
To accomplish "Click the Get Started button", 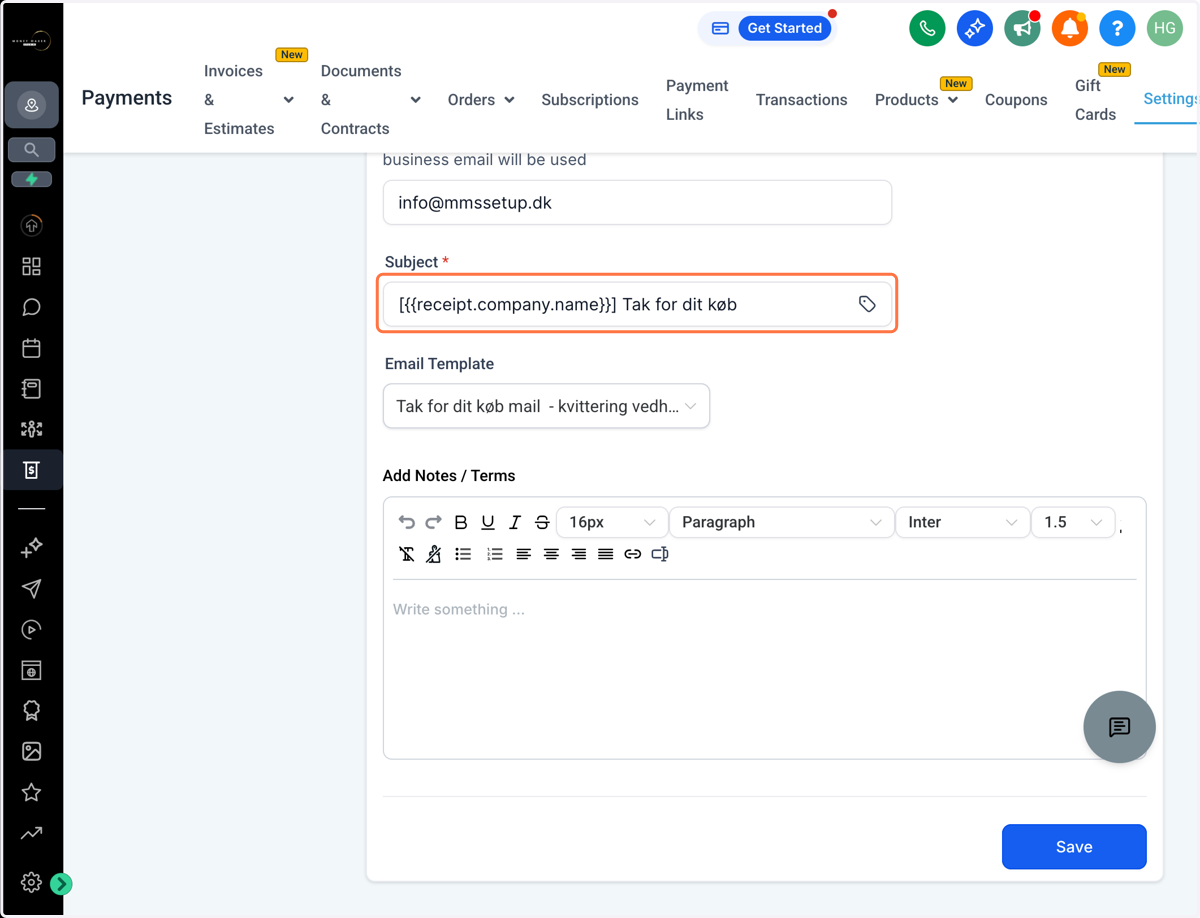I will click(x=784, y=28).
